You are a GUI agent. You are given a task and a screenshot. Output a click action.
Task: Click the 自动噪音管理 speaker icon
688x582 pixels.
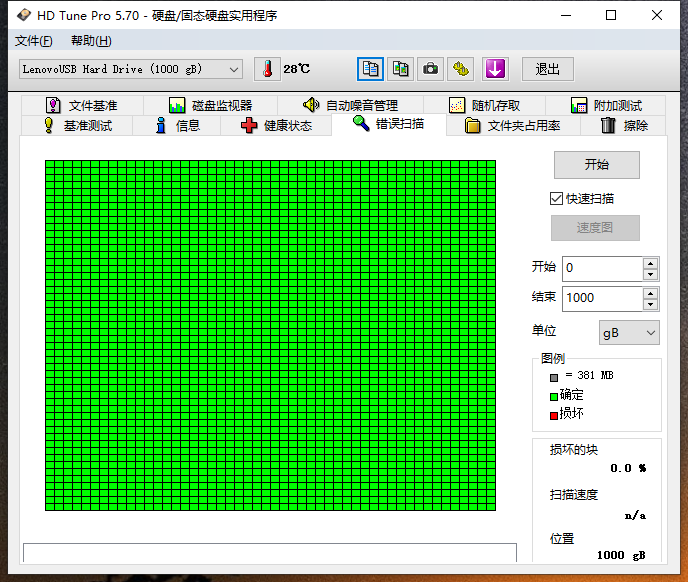[311, 105]
